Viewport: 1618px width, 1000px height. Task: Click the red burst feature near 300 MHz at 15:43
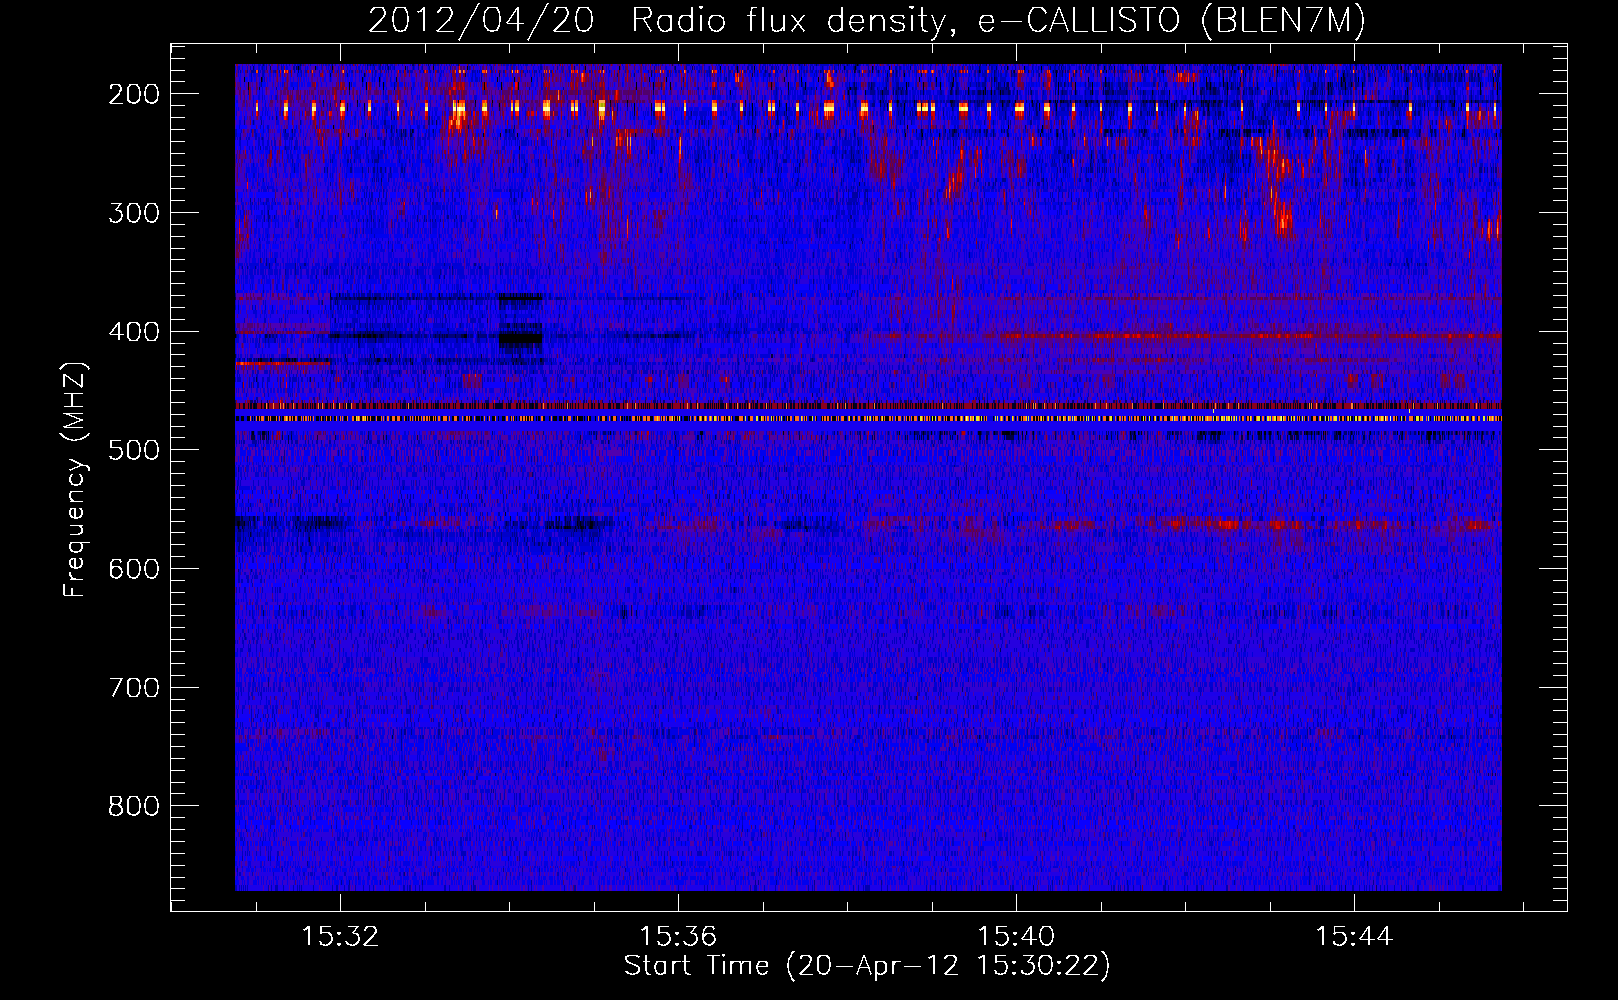point(1281,215)
